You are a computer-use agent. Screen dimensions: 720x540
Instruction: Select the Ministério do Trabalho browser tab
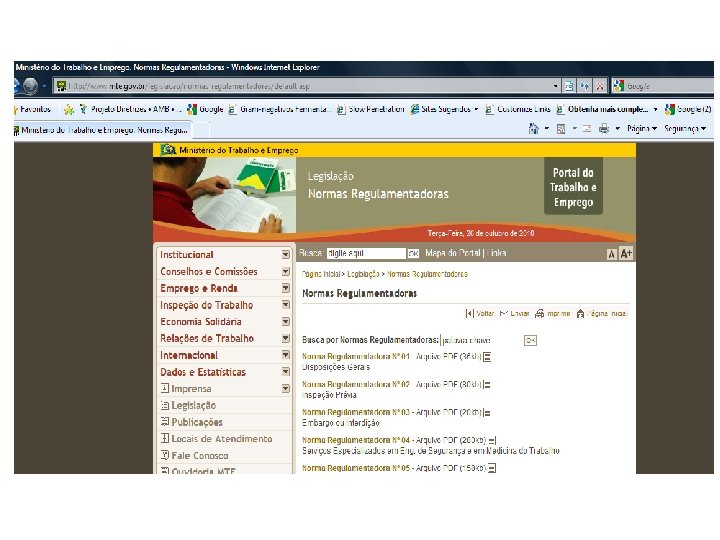[x=103, y=130]
